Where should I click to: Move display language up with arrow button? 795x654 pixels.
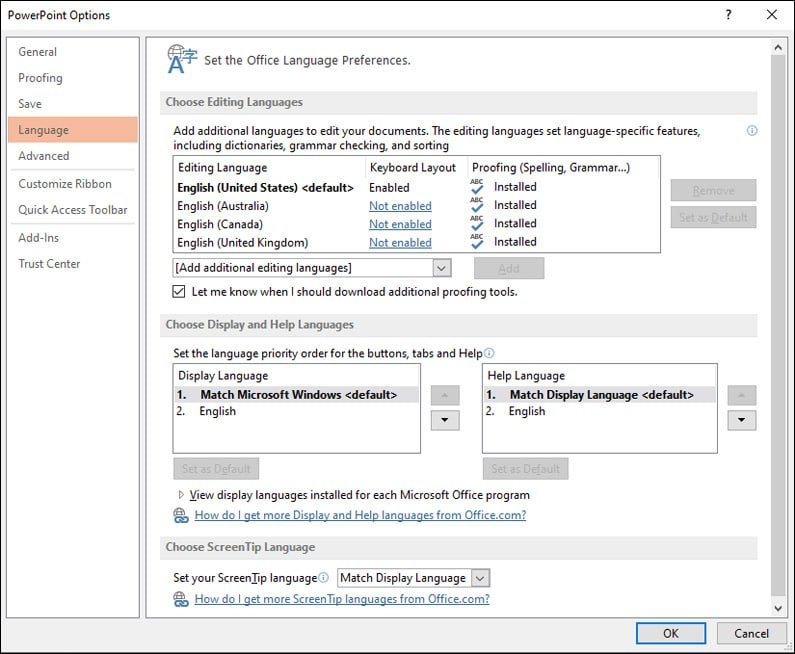pyautogui.click(x=445, y=395)
